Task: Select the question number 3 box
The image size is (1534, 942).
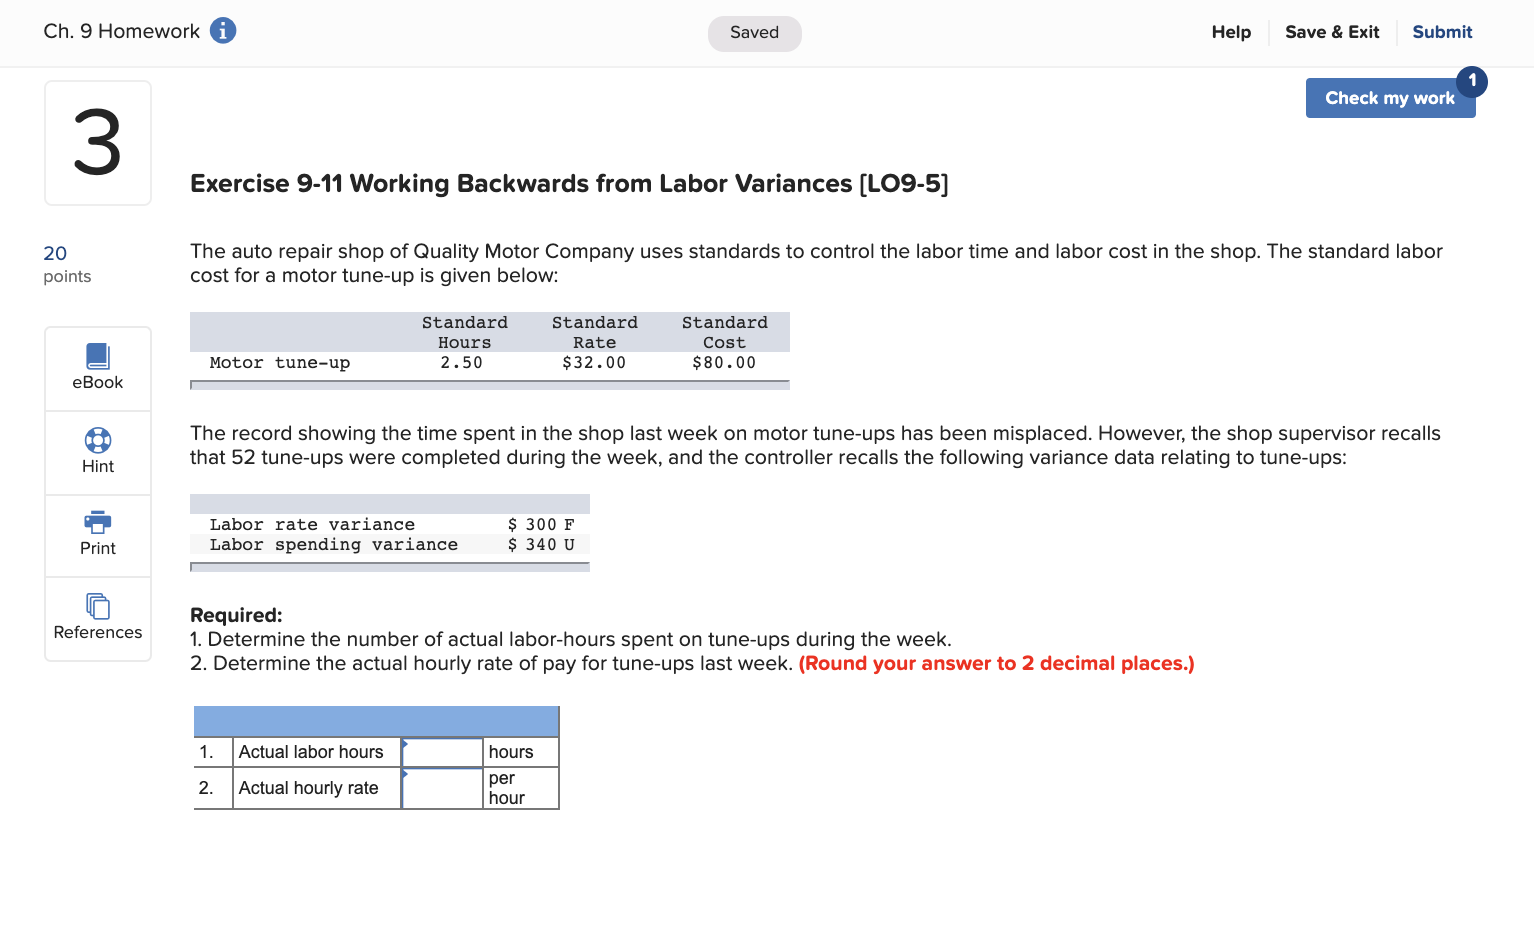Action: point(97,142)
